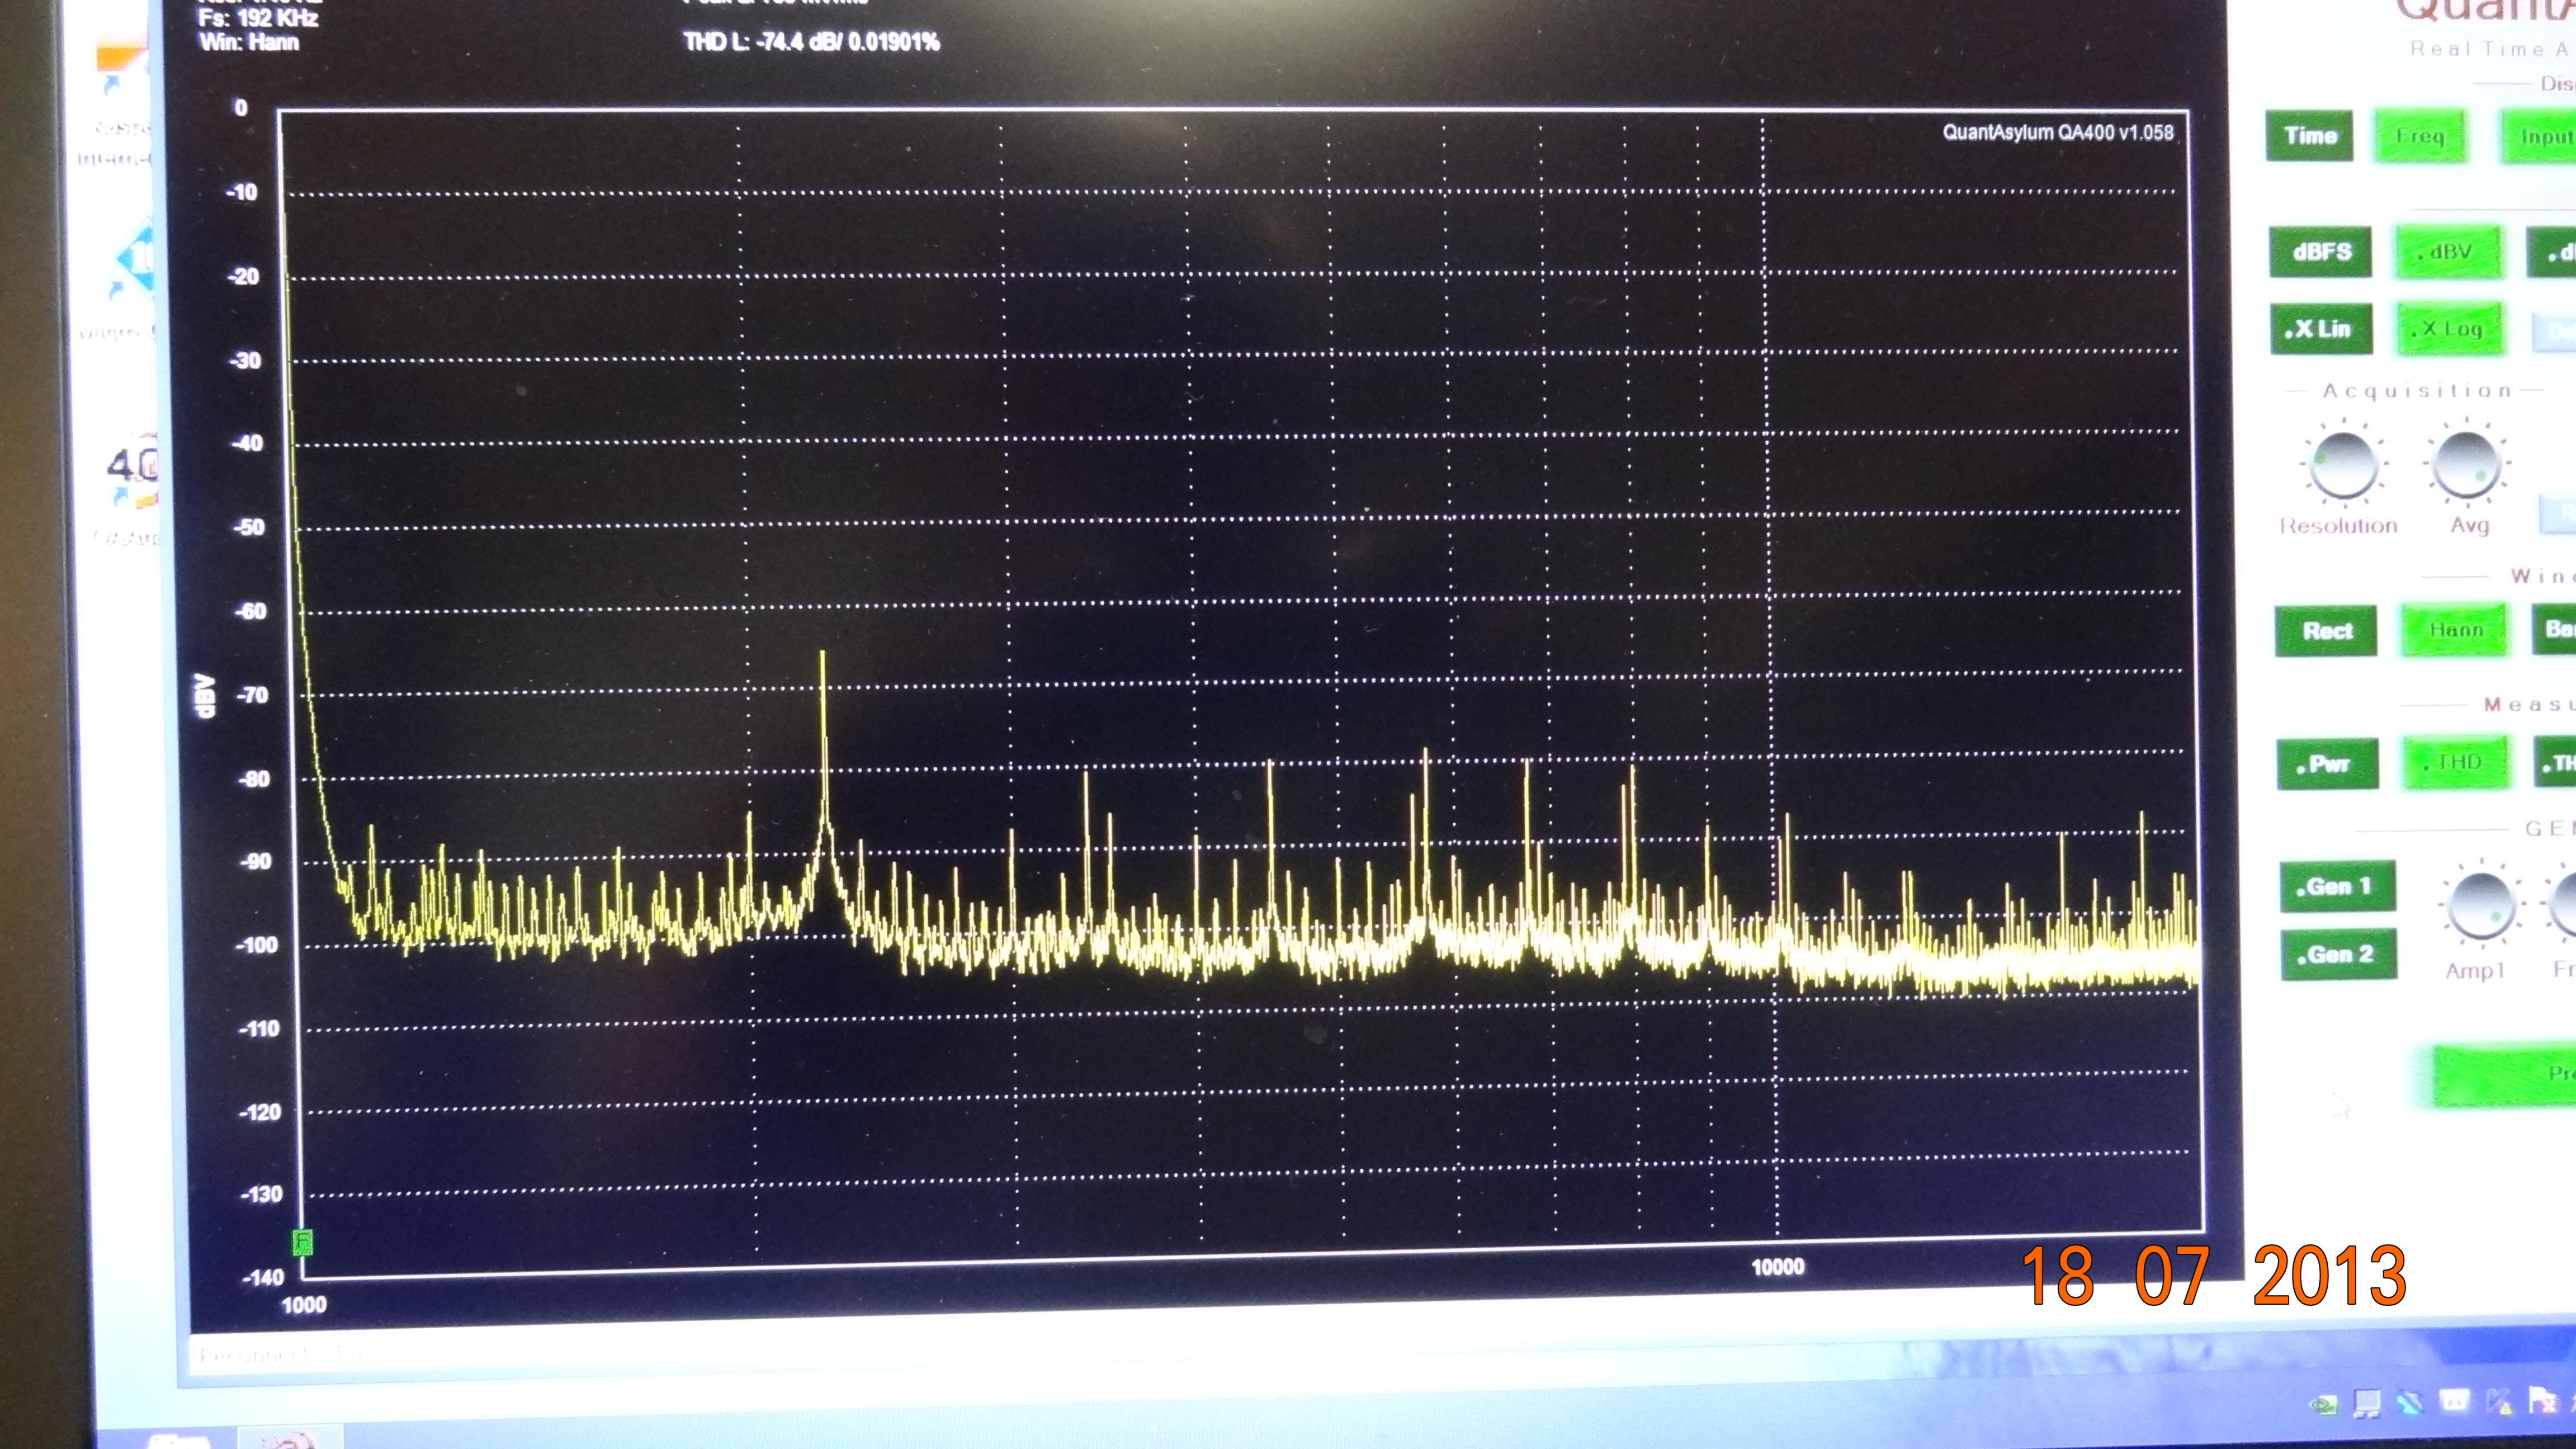The image size is (2576, 1449).
Task: Click the THD L readout text
Action: [x=811, y=42]
